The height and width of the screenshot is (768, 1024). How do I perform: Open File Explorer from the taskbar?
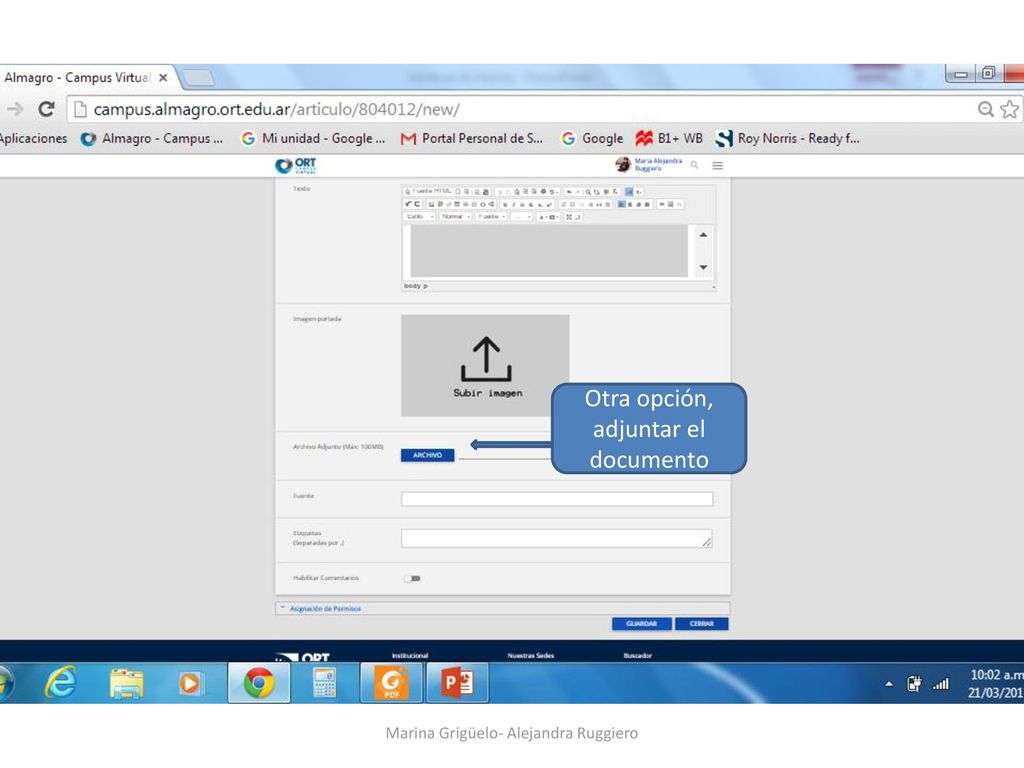point(127,683)
